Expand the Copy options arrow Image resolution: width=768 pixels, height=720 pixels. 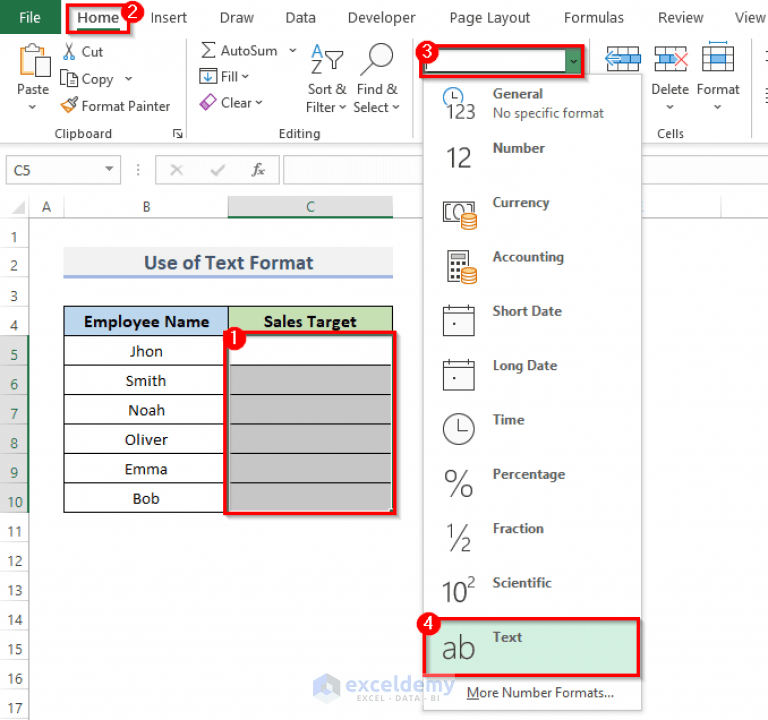(x=129, y=78)
